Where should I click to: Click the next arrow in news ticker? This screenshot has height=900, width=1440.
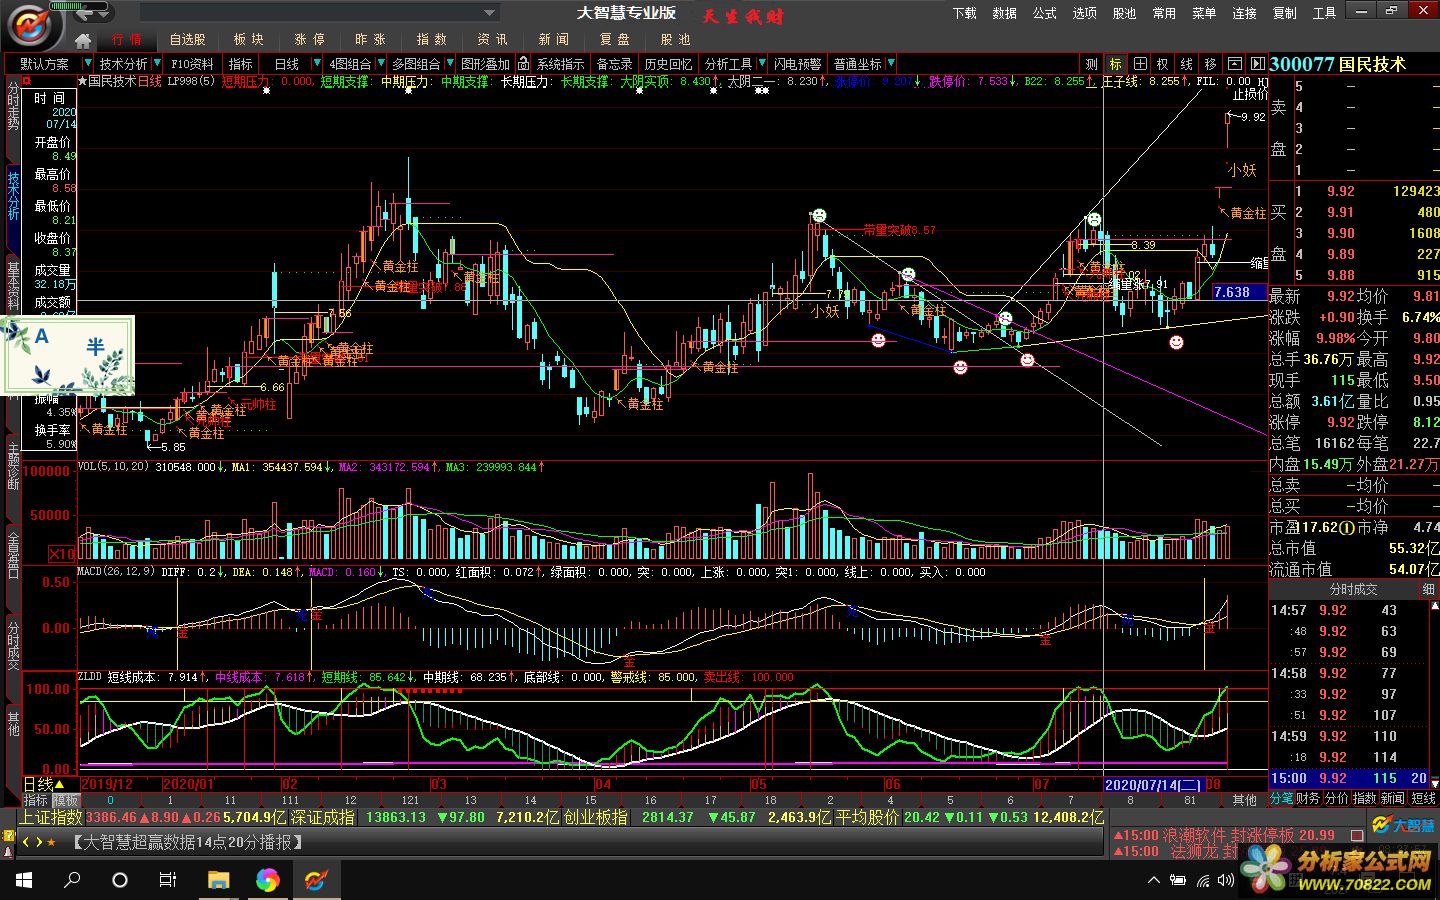click(38, 842)
